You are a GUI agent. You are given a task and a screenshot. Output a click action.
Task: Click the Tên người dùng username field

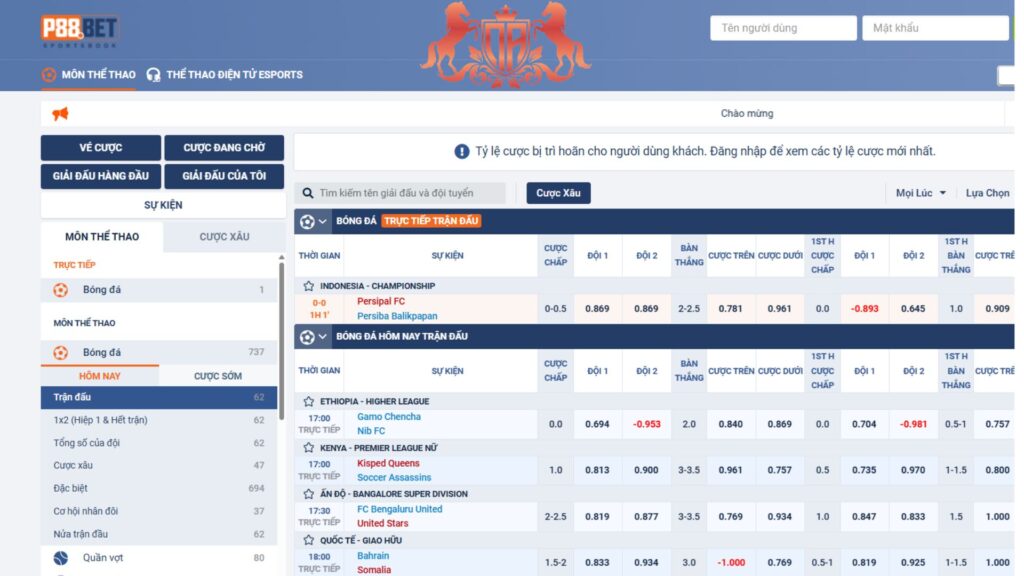tap(783, 28)
